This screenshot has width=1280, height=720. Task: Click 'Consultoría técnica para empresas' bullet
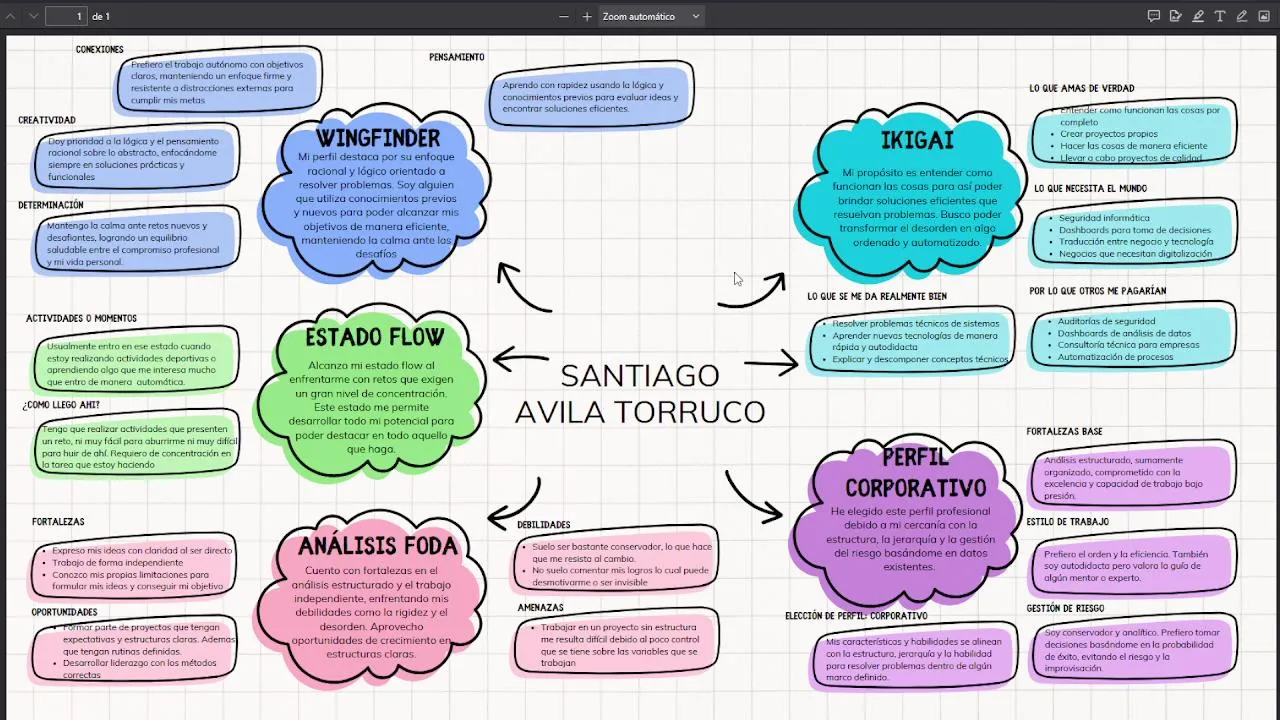point(1128,345)
